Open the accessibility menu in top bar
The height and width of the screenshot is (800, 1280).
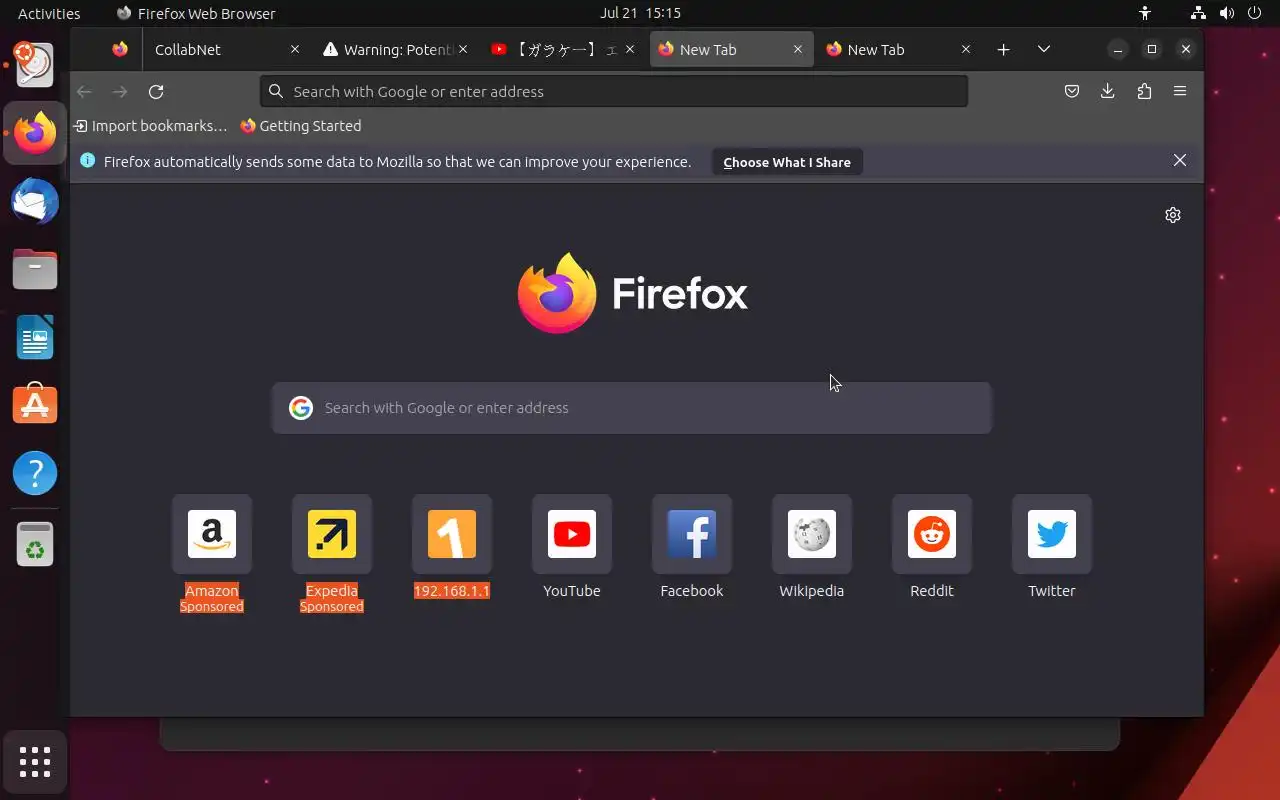coord(1145,14)
